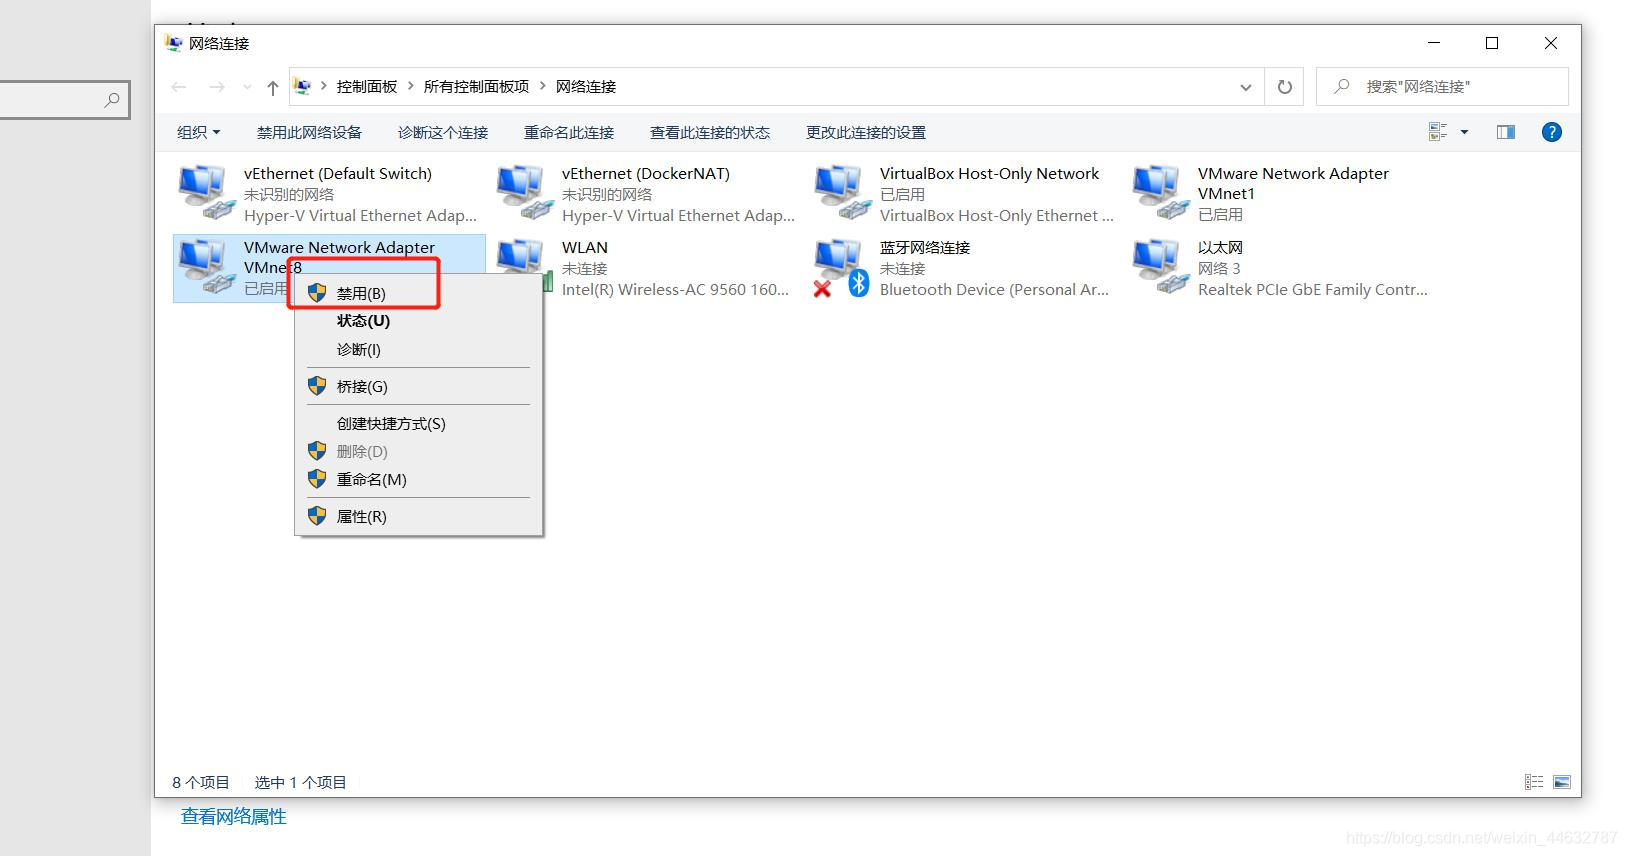This screenshot has width=1627, height=856.
Task: Click 网络连接 in the breadcrumb path
Action: (x=586, y=87)
